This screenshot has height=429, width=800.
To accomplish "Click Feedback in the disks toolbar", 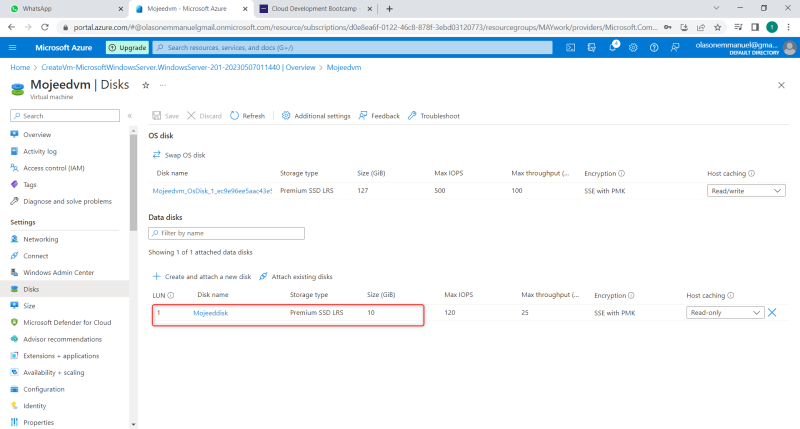I will (379, 116).
